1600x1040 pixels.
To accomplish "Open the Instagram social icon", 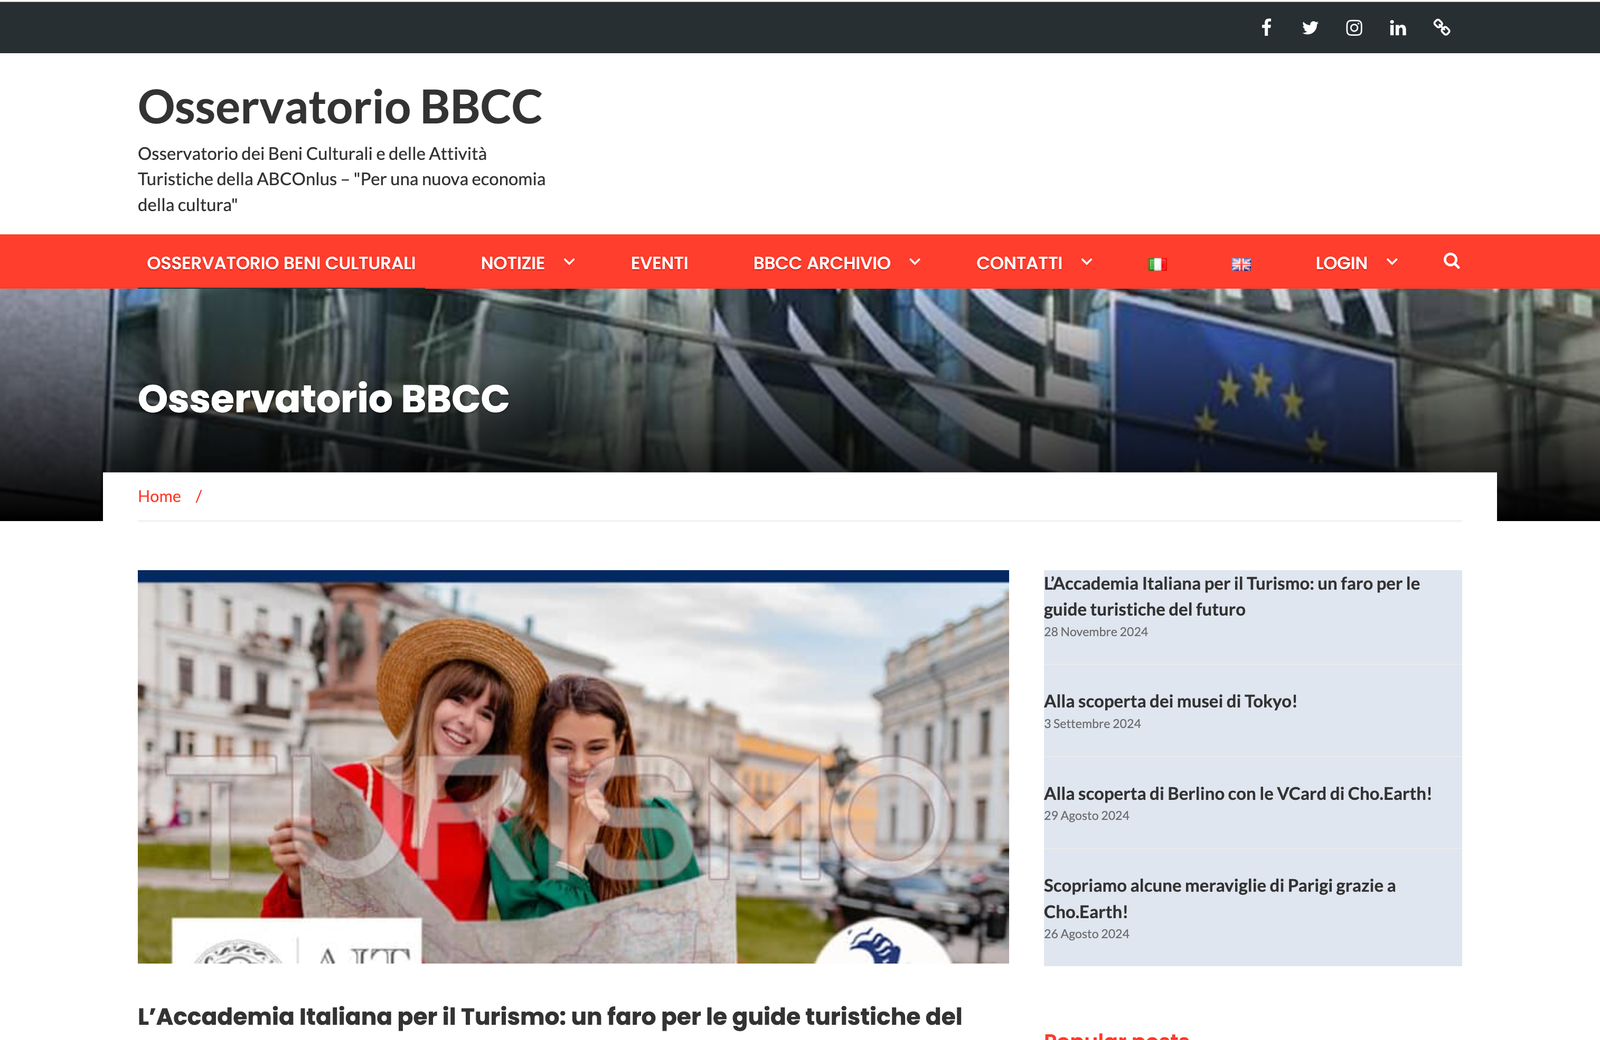I will [x=1354, y=28].
